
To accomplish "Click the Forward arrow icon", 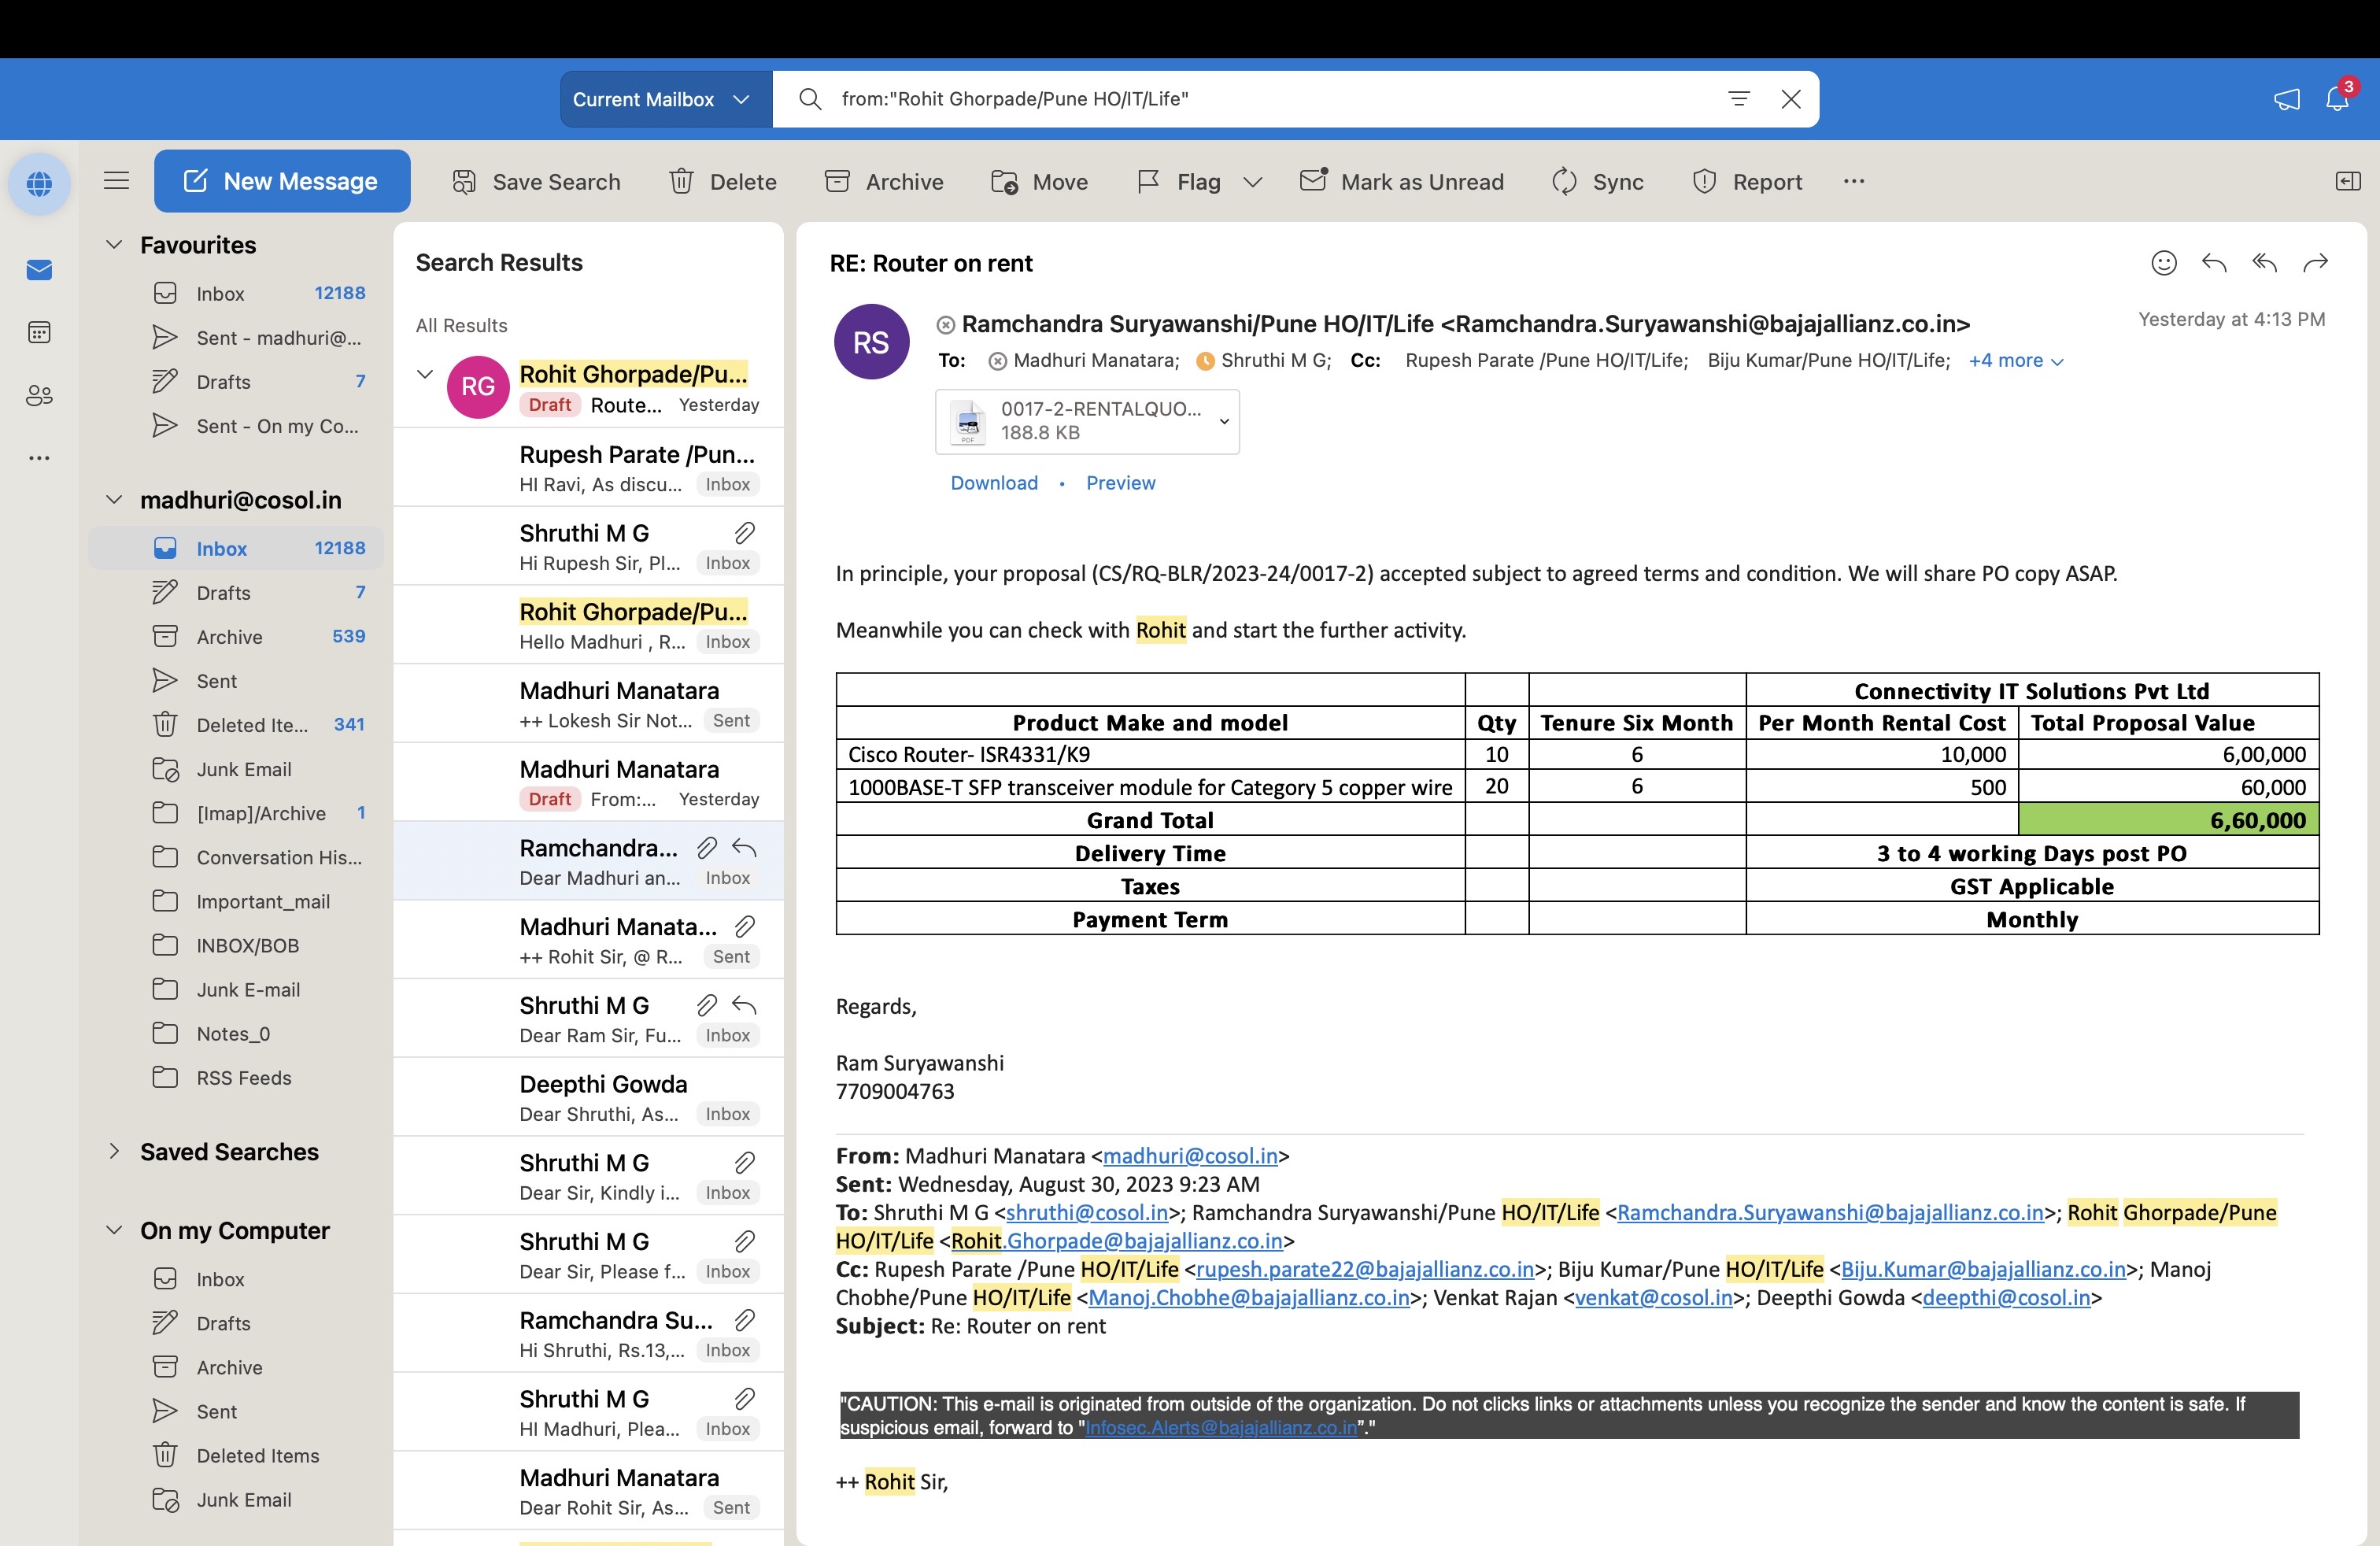I will coord(2315,263).
